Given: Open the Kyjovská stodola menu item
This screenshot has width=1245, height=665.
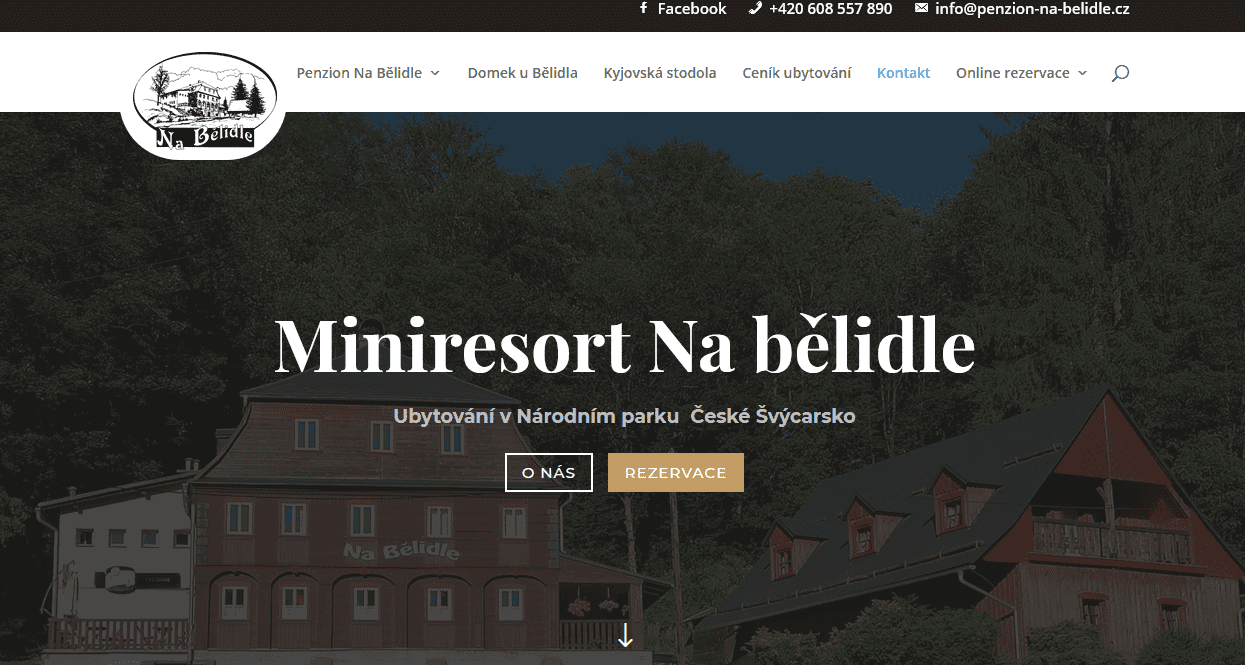Looking at the screenshot, I should [660, 73].
